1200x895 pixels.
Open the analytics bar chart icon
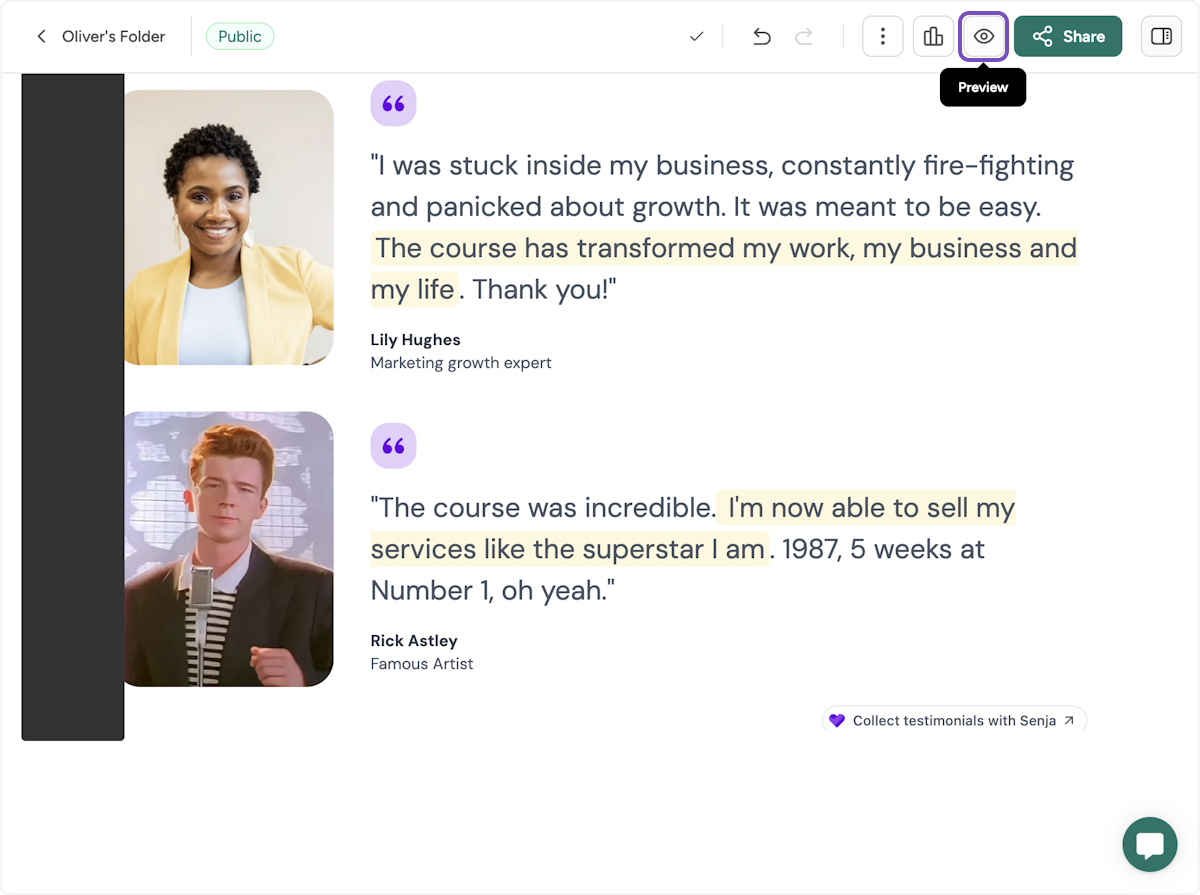(x=933, y=37)
